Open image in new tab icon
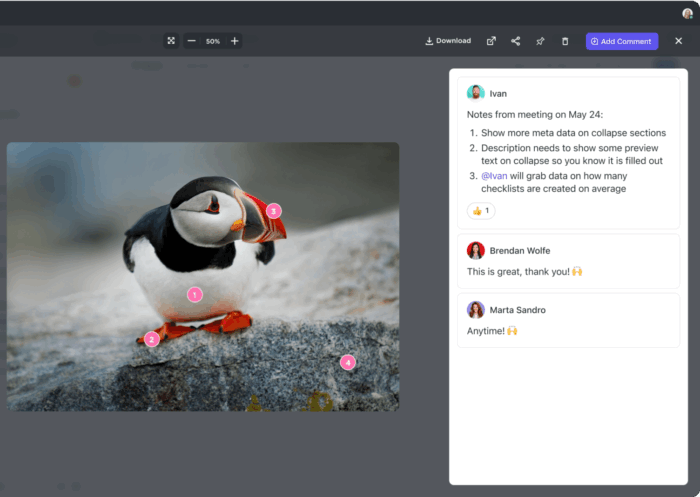Image resolution: width=700 pixels, height=497 pixels. [491, 41]
